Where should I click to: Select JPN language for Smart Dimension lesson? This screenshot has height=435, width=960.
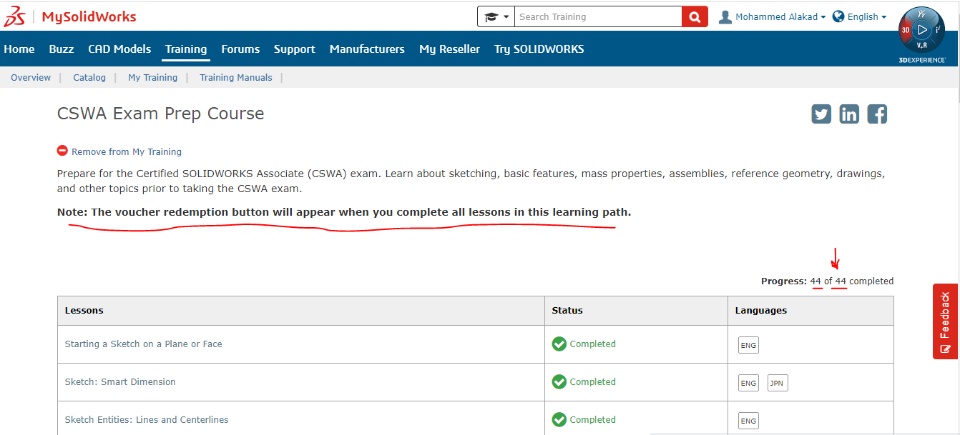pos(778,384)
